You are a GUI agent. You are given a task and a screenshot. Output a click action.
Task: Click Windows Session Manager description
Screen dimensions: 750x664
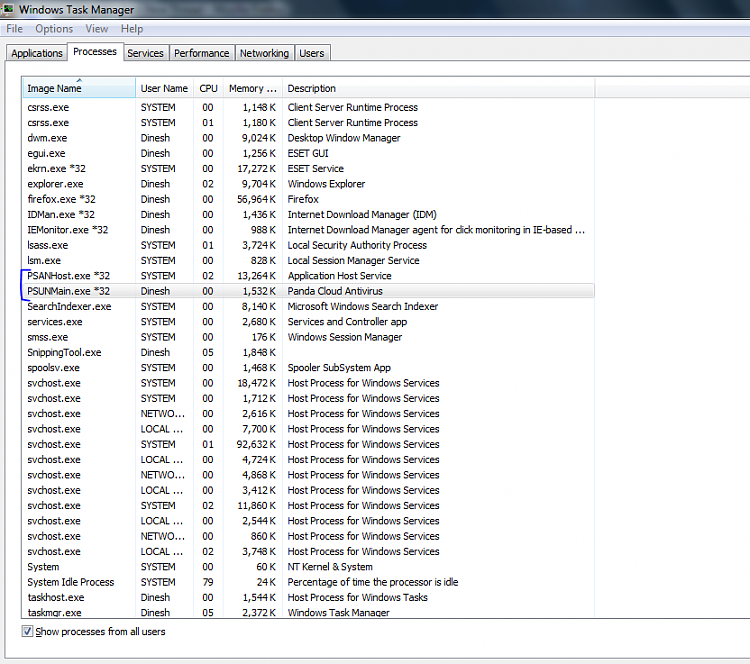click(x=344, y=337)
